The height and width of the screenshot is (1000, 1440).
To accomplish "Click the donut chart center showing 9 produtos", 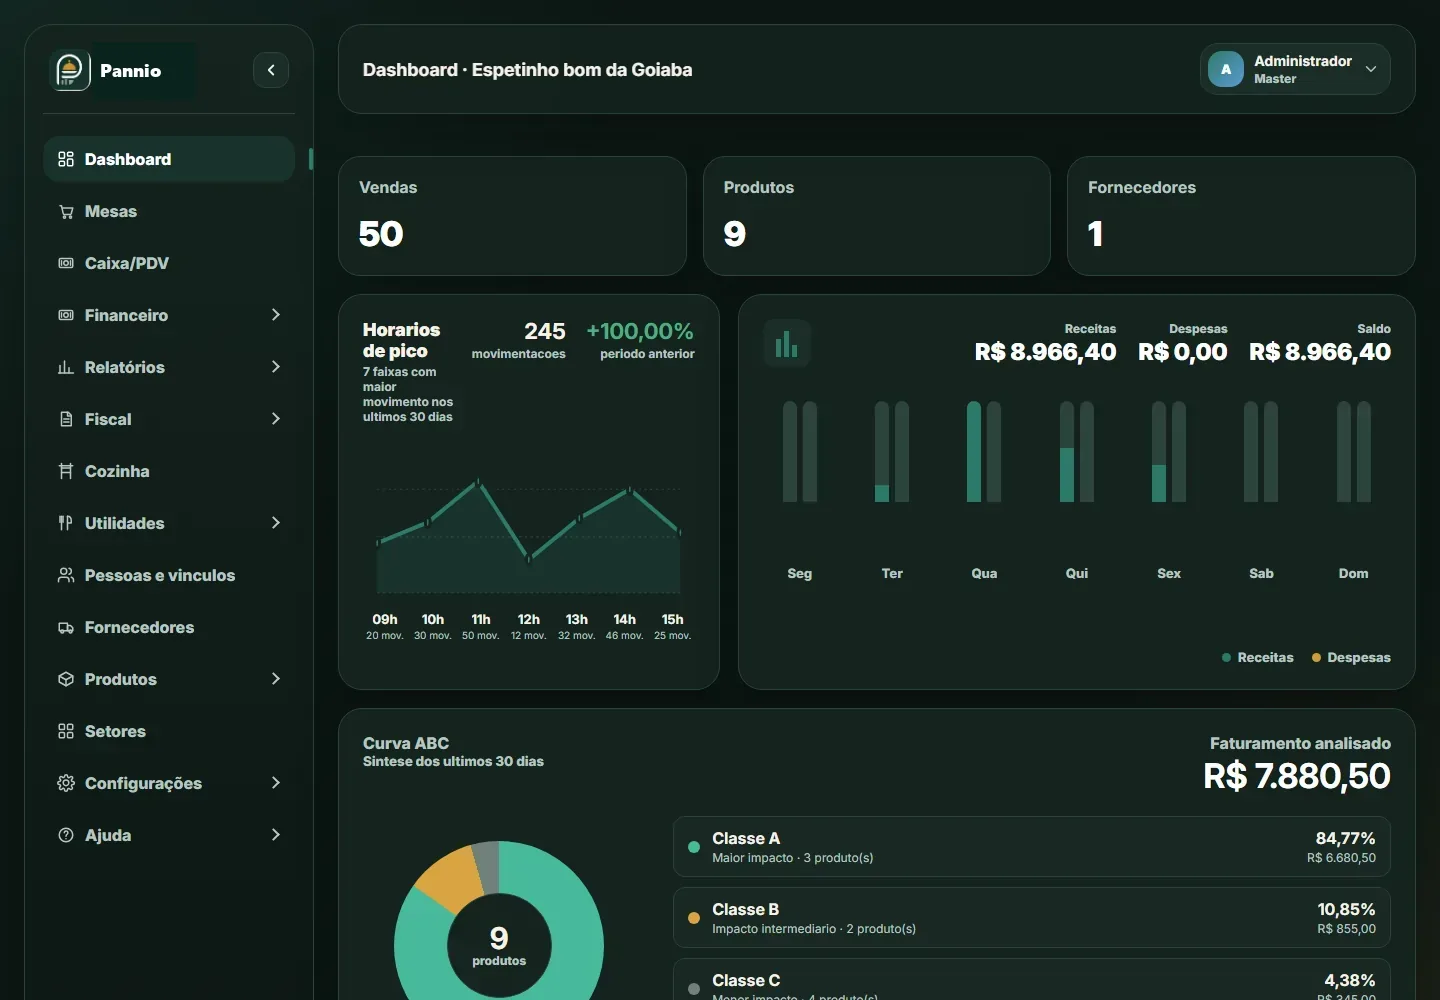I will point(499,945).
